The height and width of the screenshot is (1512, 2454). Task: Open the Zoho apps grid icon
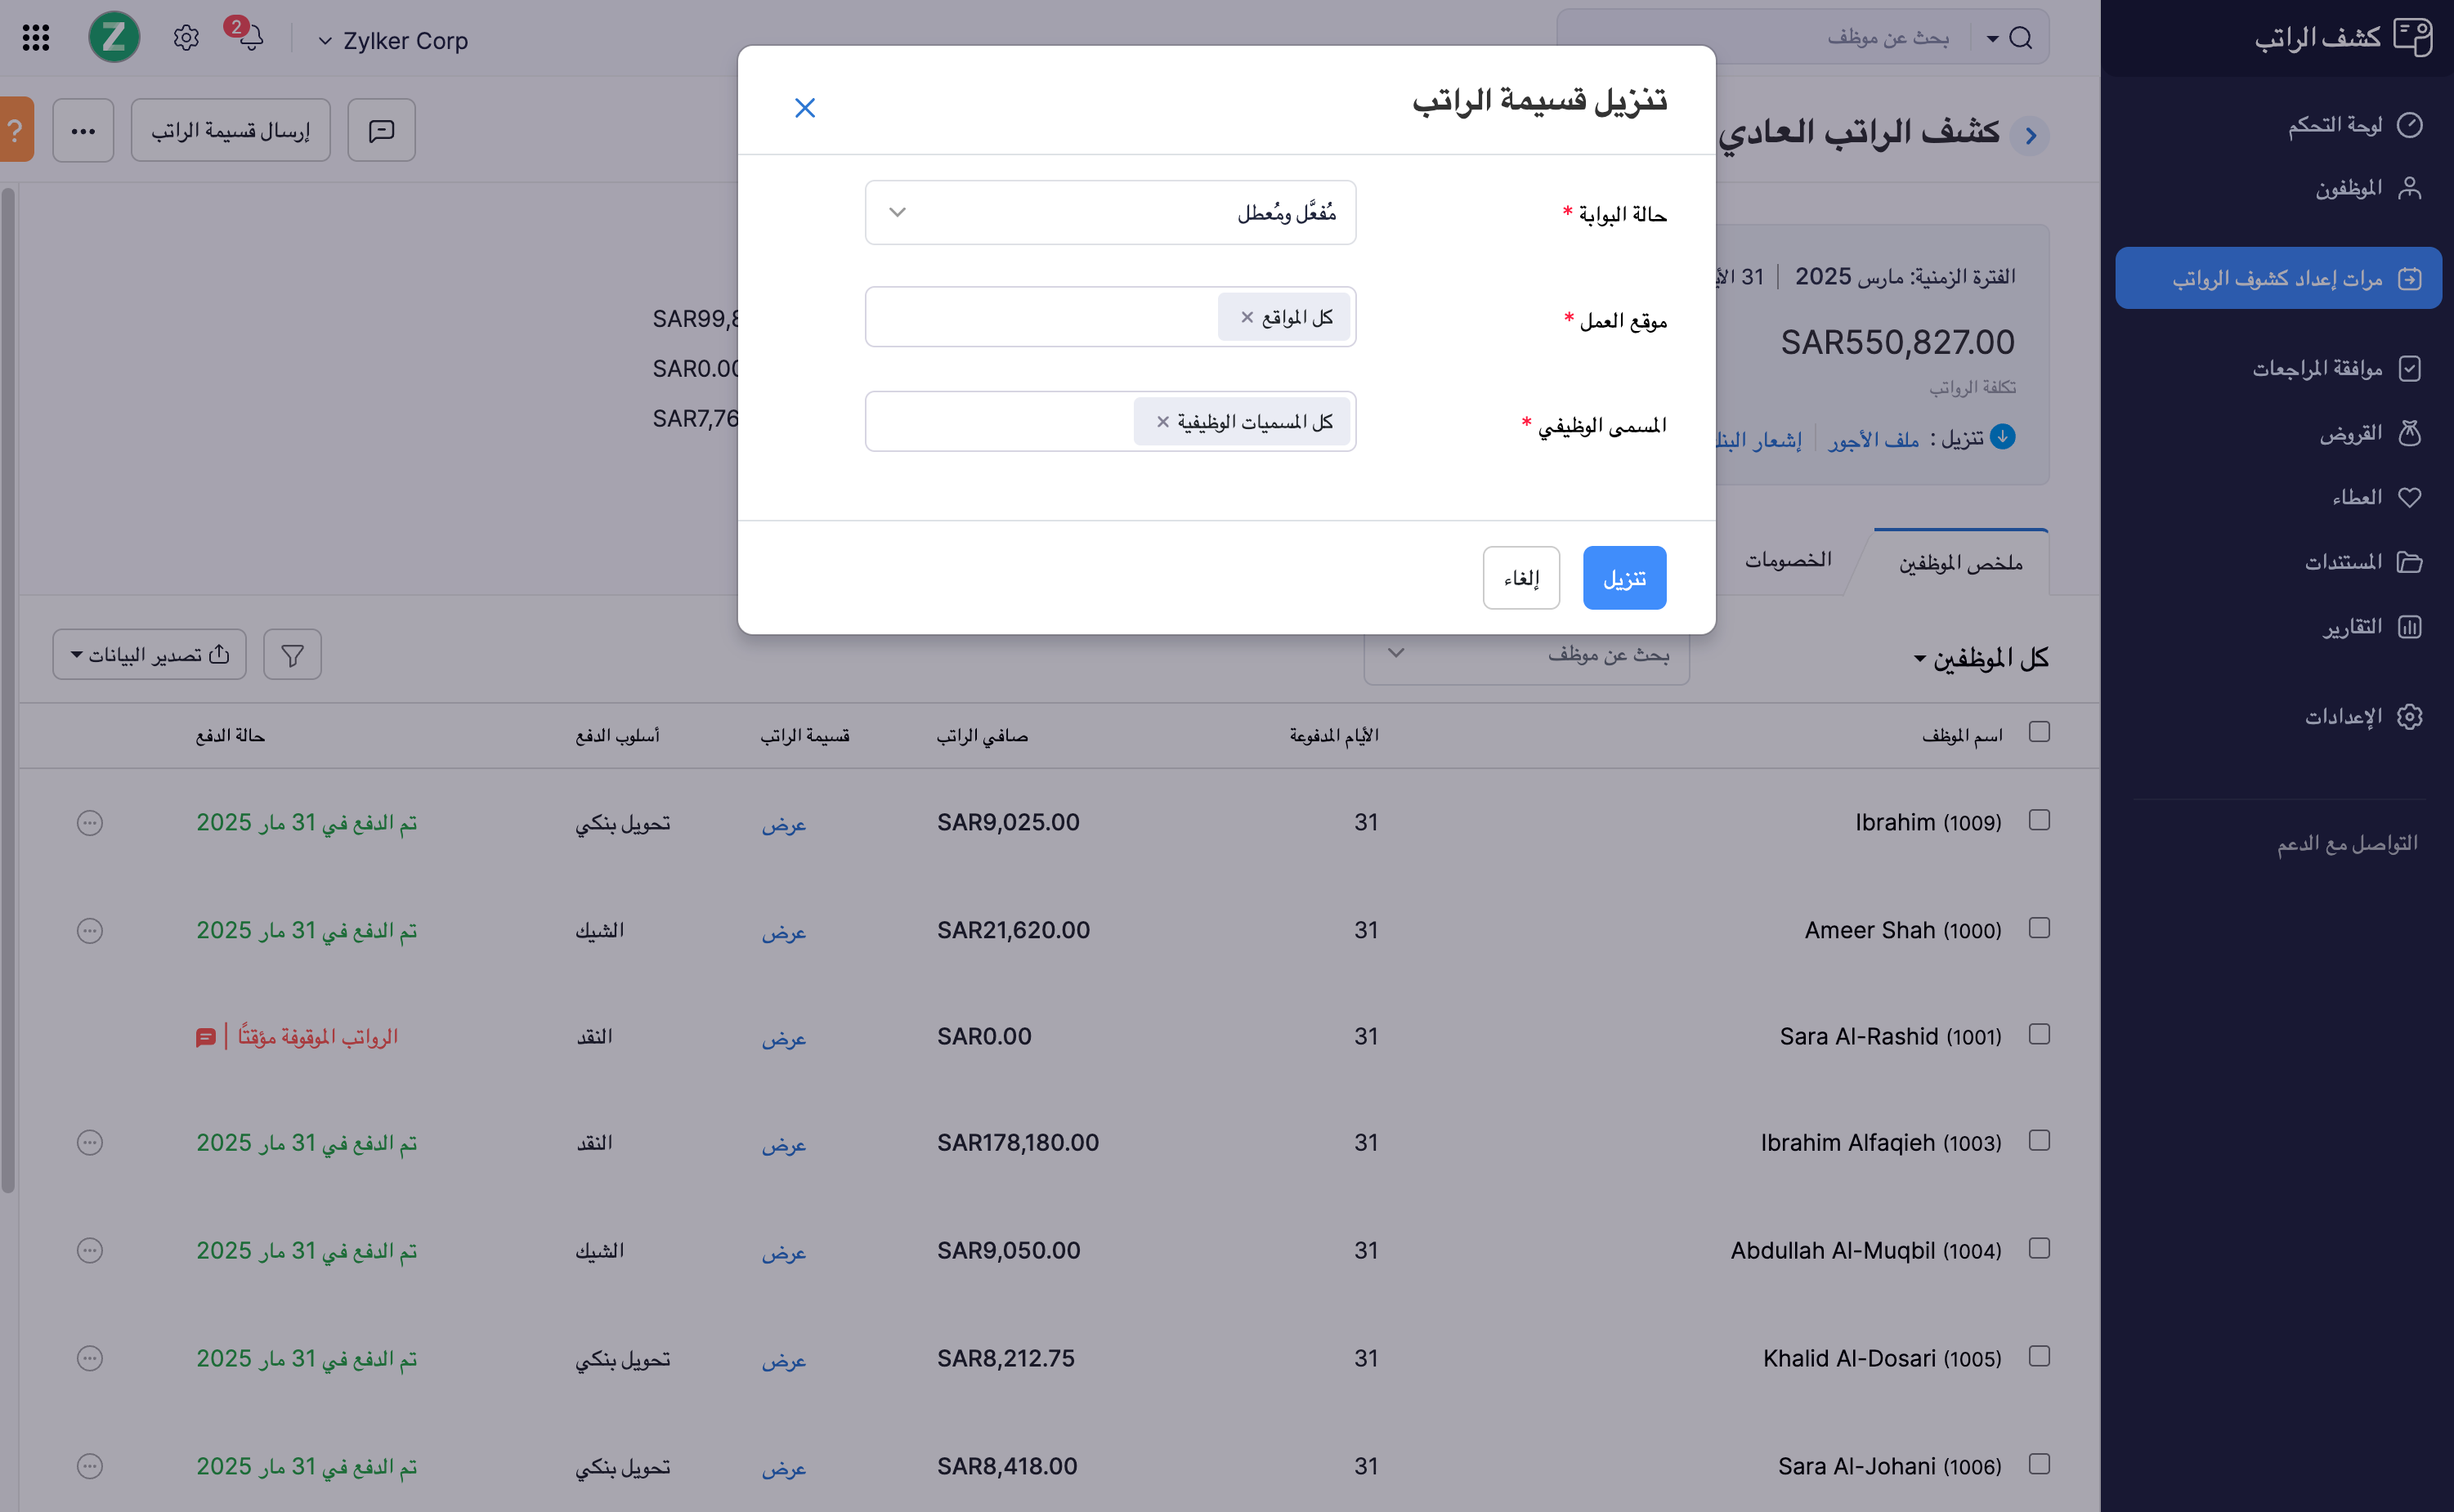(36, 37)
